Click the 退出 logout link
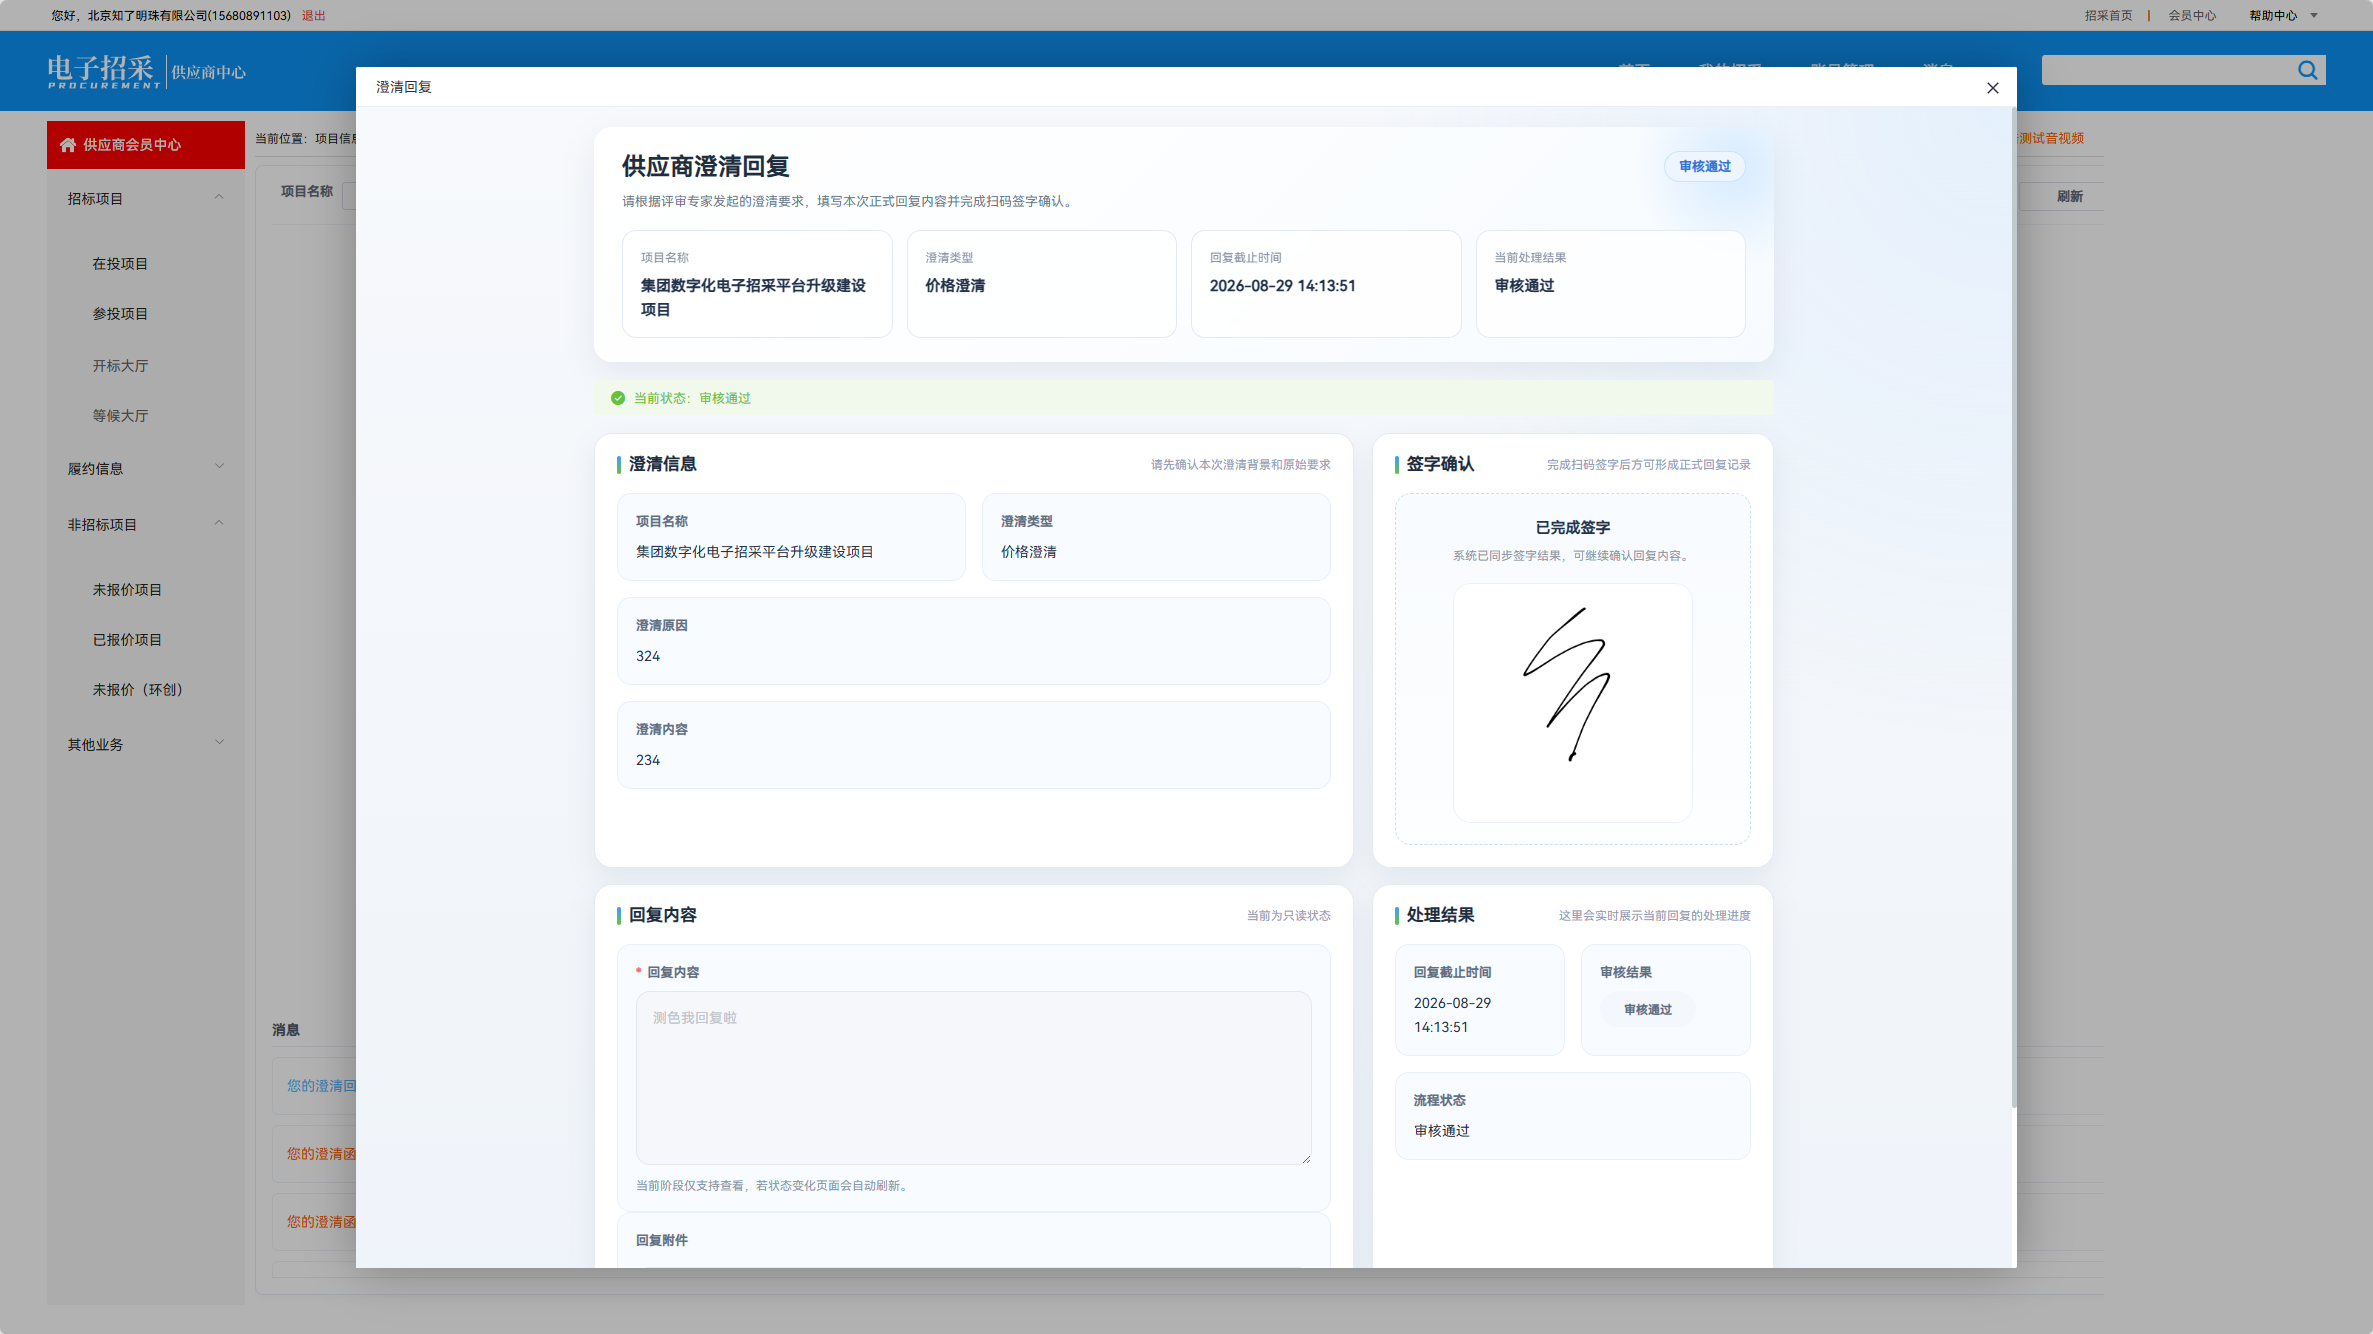This screenshot has height=1334, width=2373. click(x=314, y=16)
